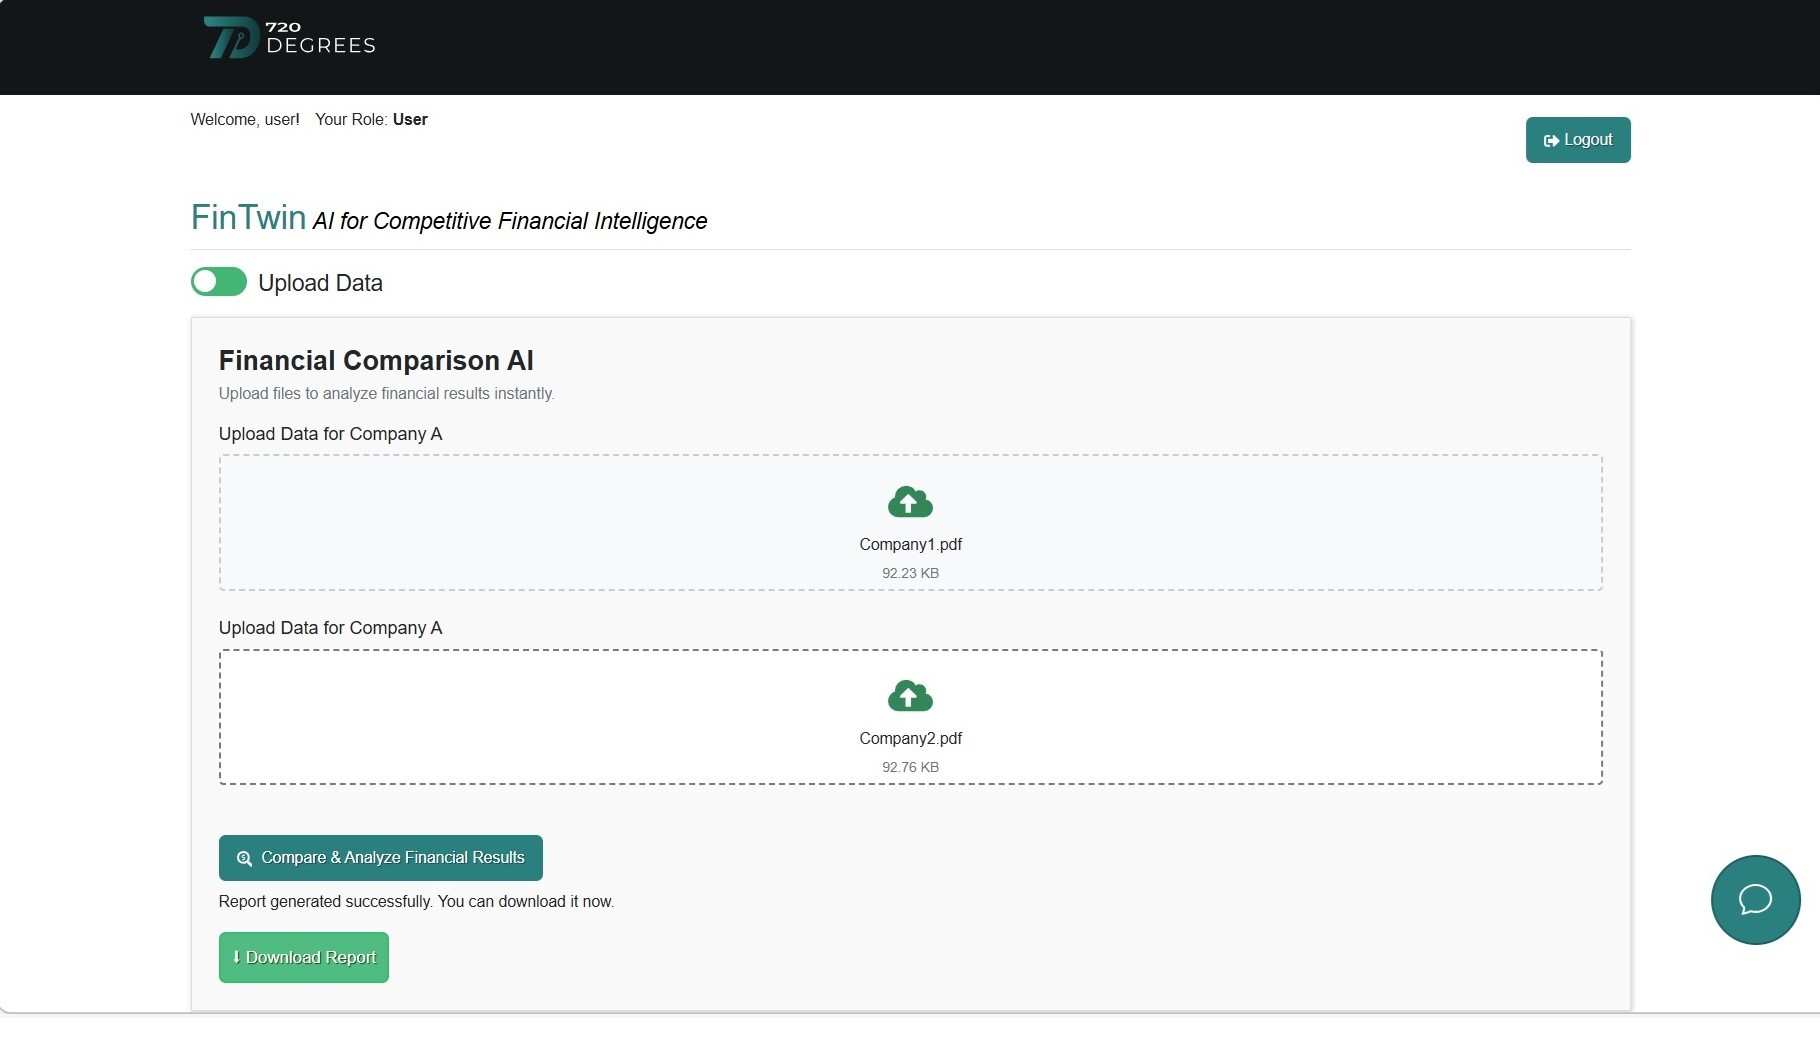Select the Company2.pdf file name

[910, 738]
